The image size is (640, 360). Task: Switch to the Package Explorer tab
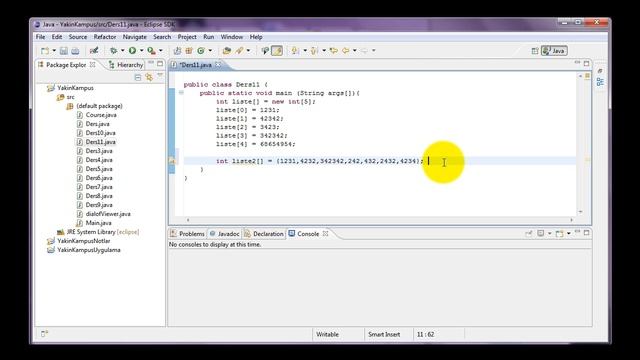[x=66, y=65]
